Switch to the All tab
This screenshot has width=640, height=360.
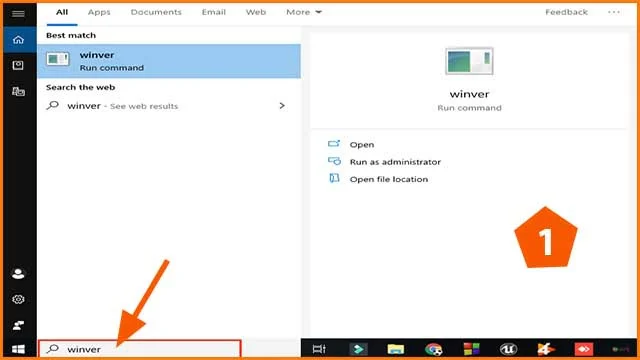click(62, 12)
